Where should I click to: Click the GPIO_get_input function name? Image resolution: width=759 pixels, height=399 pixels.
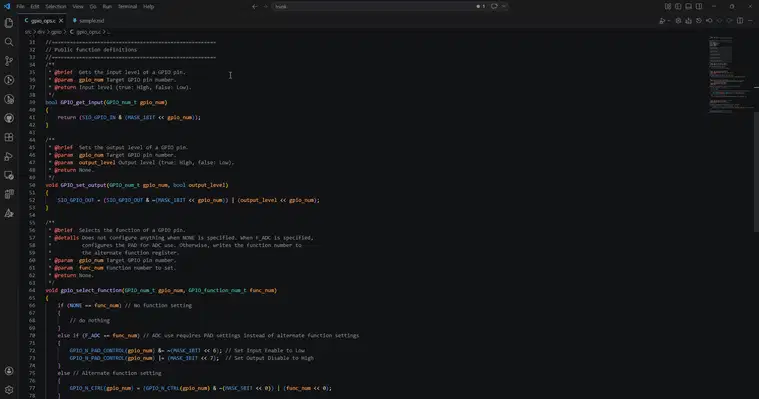[82, 102]
